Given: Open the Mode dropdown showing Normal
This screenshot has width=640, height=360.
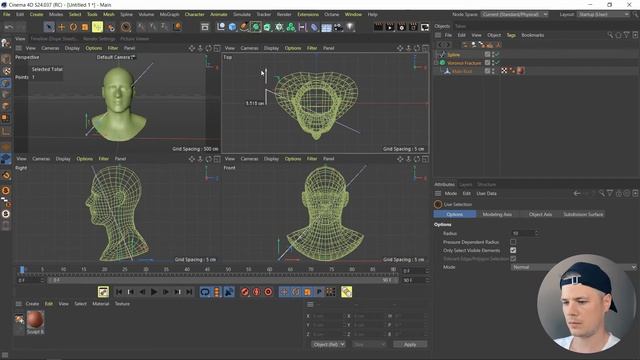Looking at the screenshot, I should pos(573,267).
